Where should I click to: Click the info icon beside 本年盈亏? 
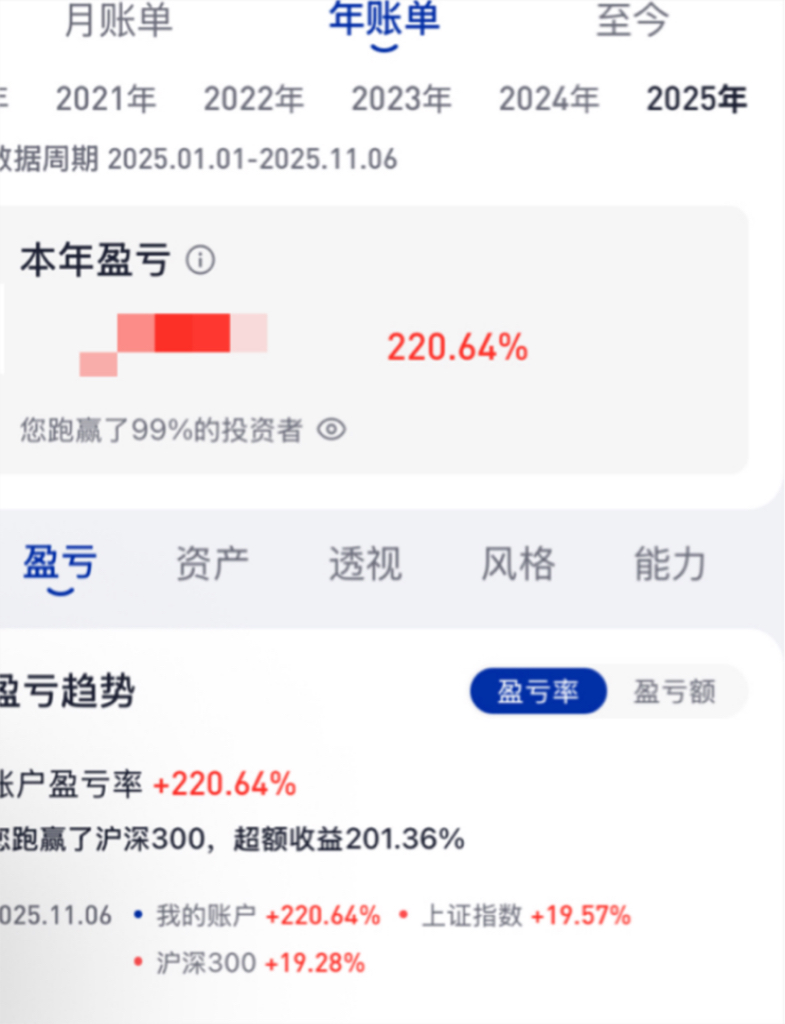(x=201, y=262)
